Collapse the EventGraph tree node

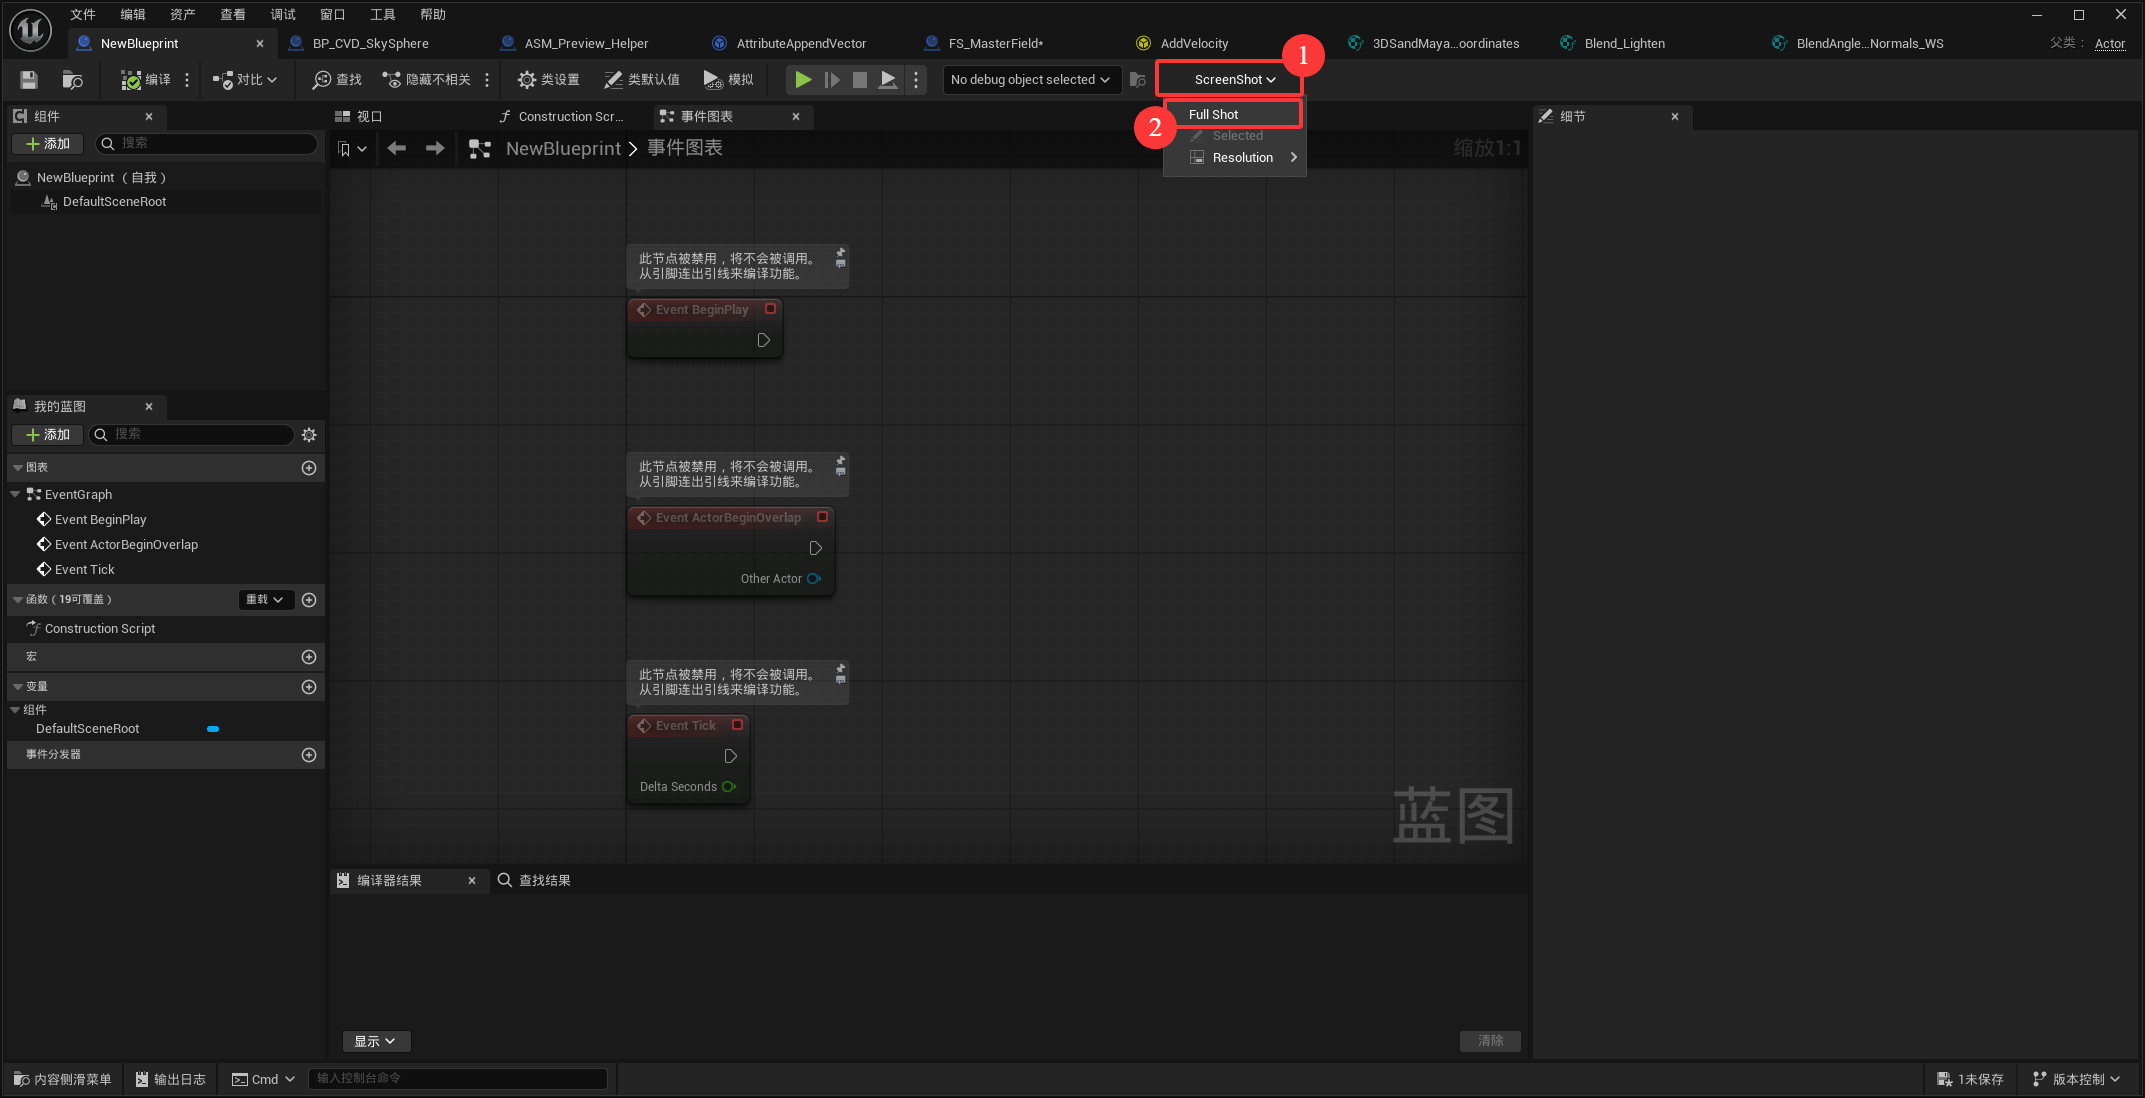[15, 494]
